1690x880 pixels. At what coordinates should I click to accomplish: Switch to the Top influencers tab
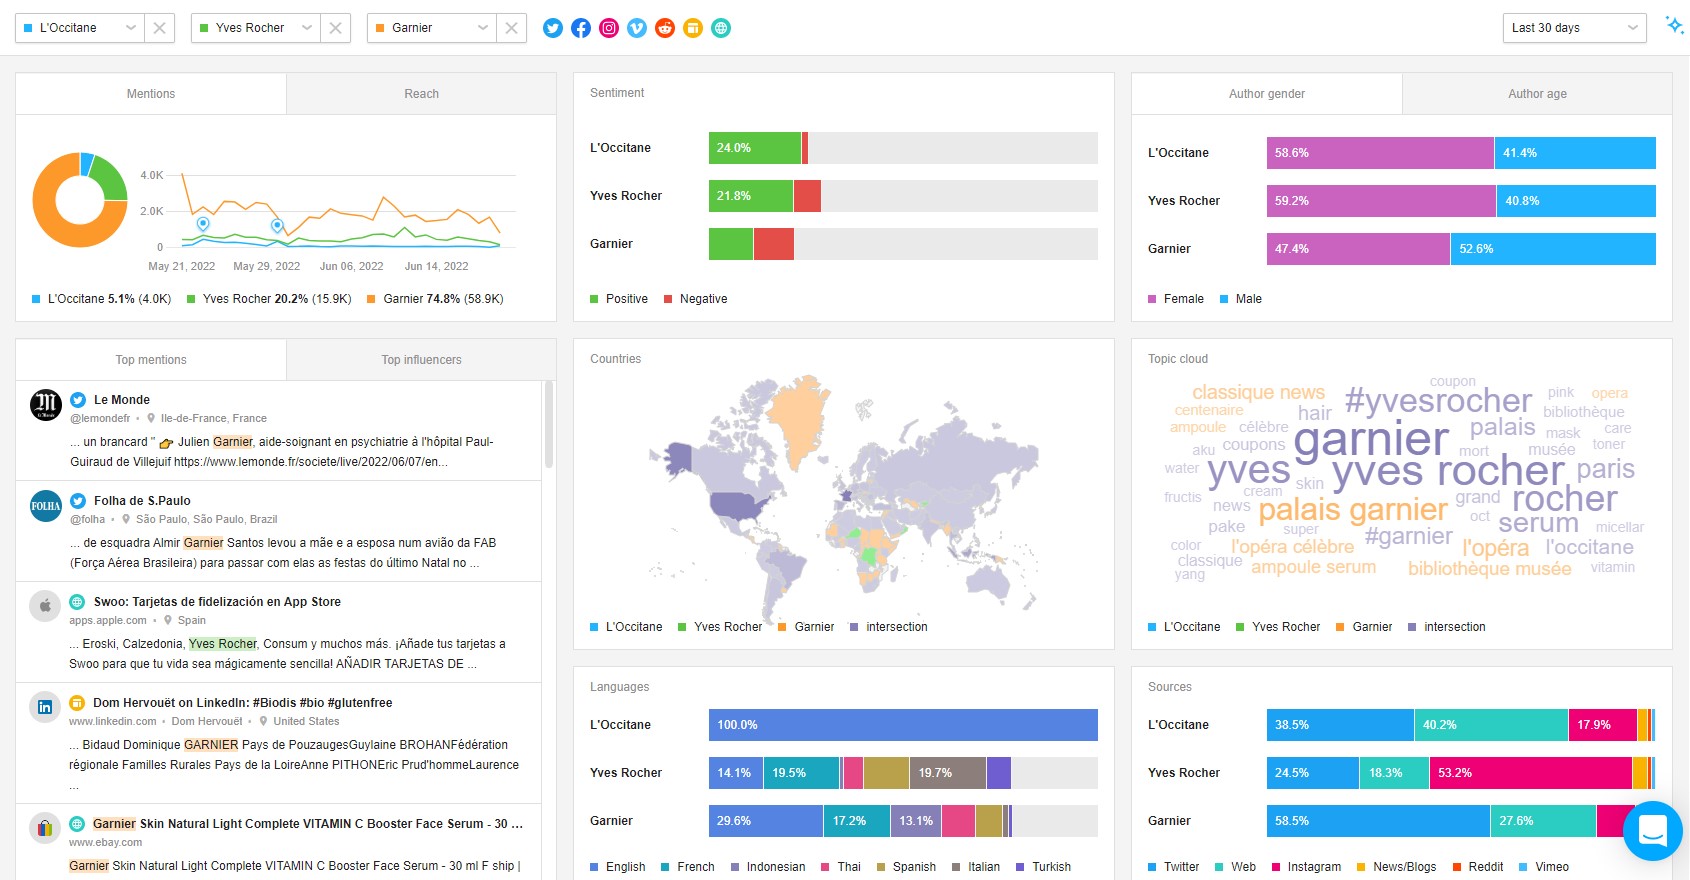(x=421, y=360)
